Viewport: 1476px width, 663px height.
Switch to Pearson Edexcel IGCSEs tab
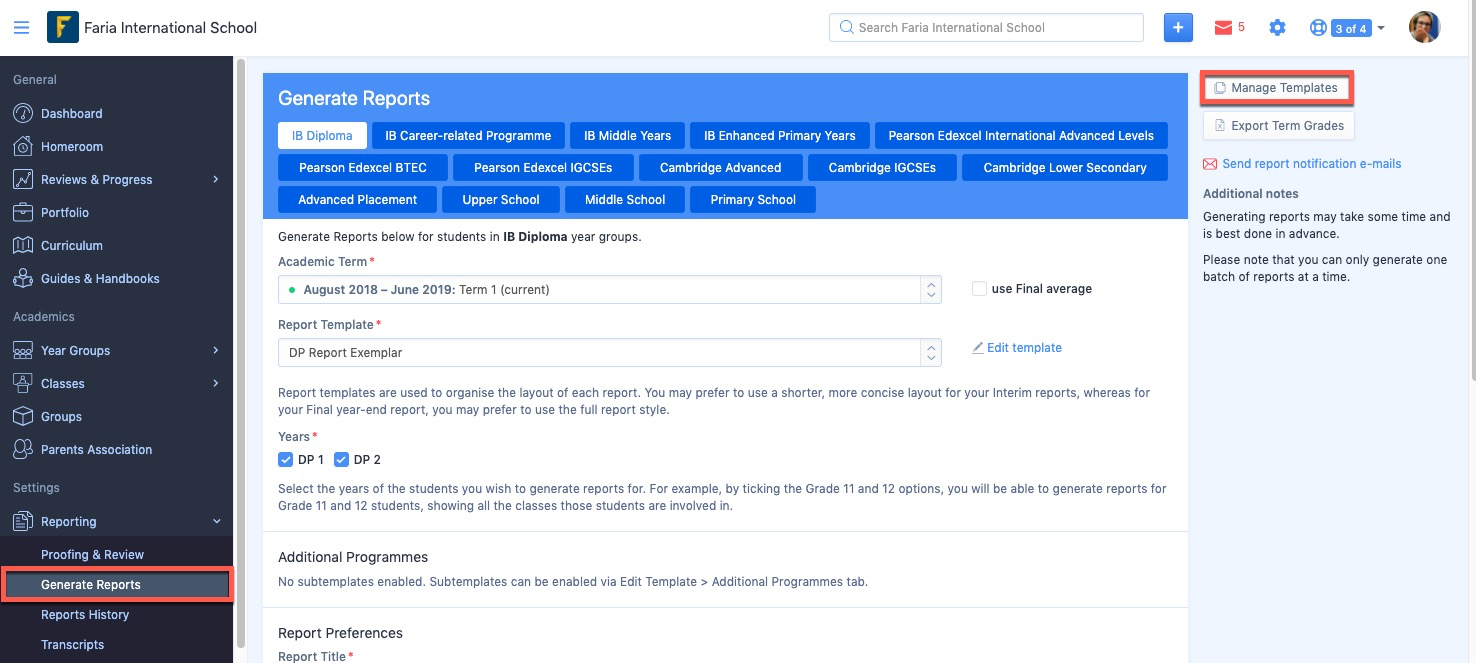point(543,168)
